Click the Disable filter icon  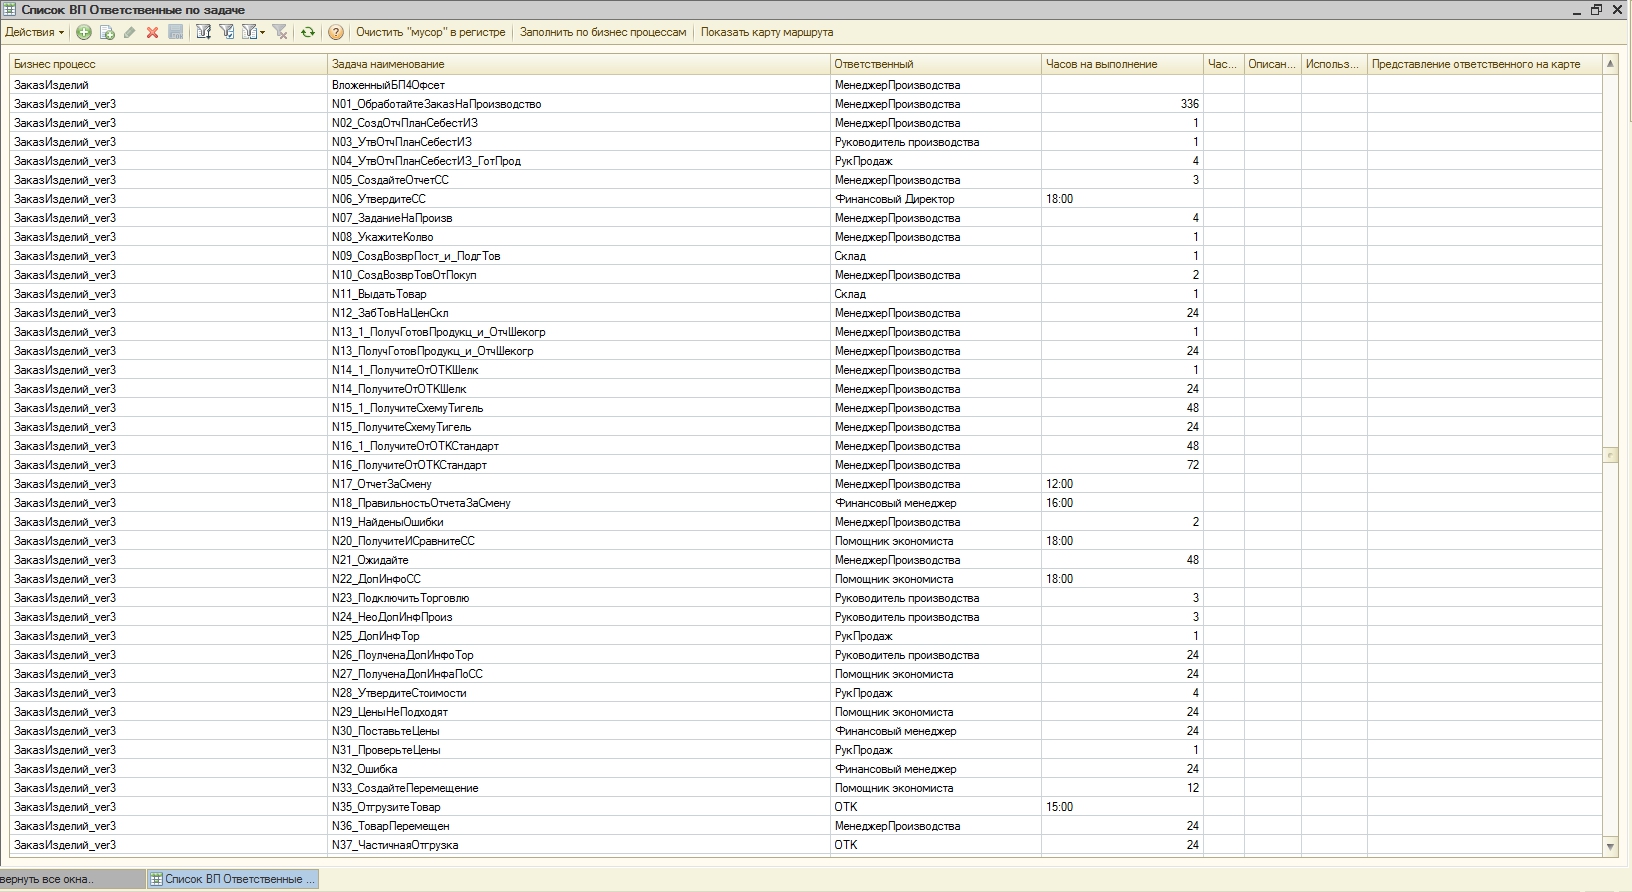click(x=280, y=32)
